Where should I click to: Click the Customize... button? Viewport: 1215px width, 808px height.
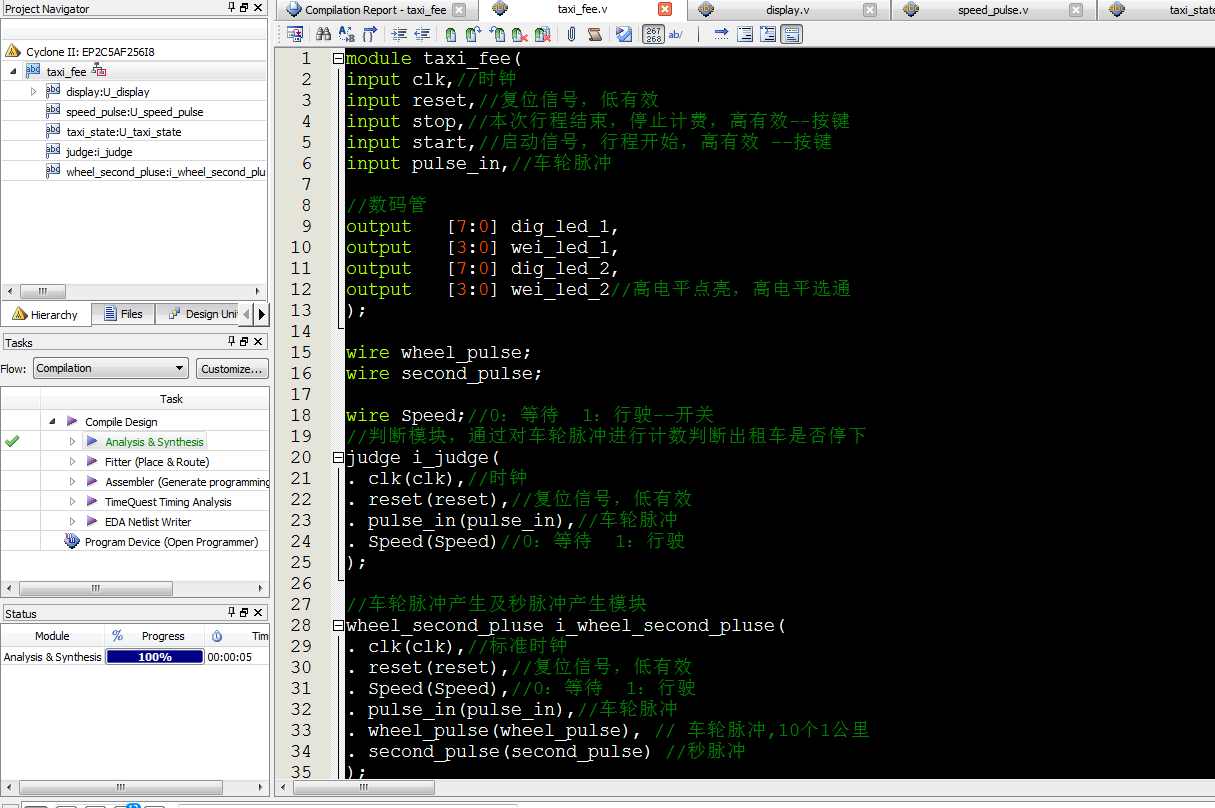(x=232, y=368)
